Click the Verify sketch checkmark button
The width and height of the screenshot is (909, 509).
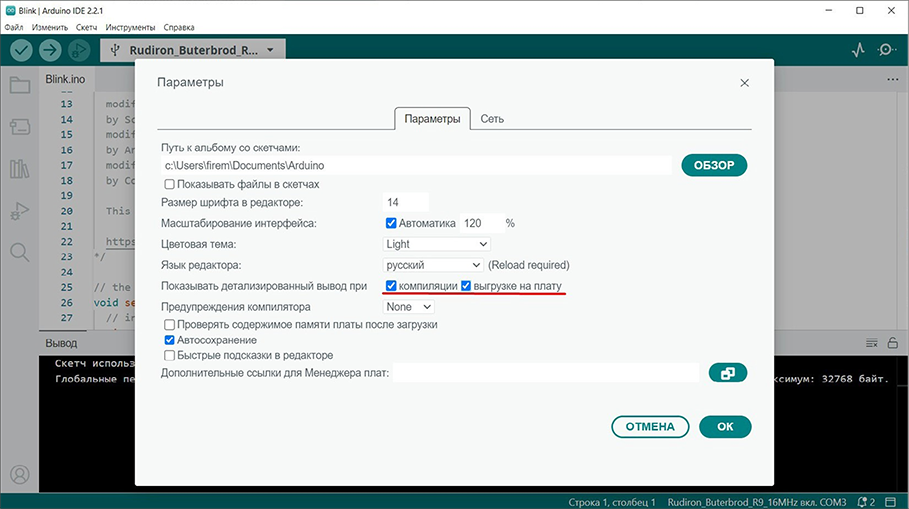click(21, 50)
